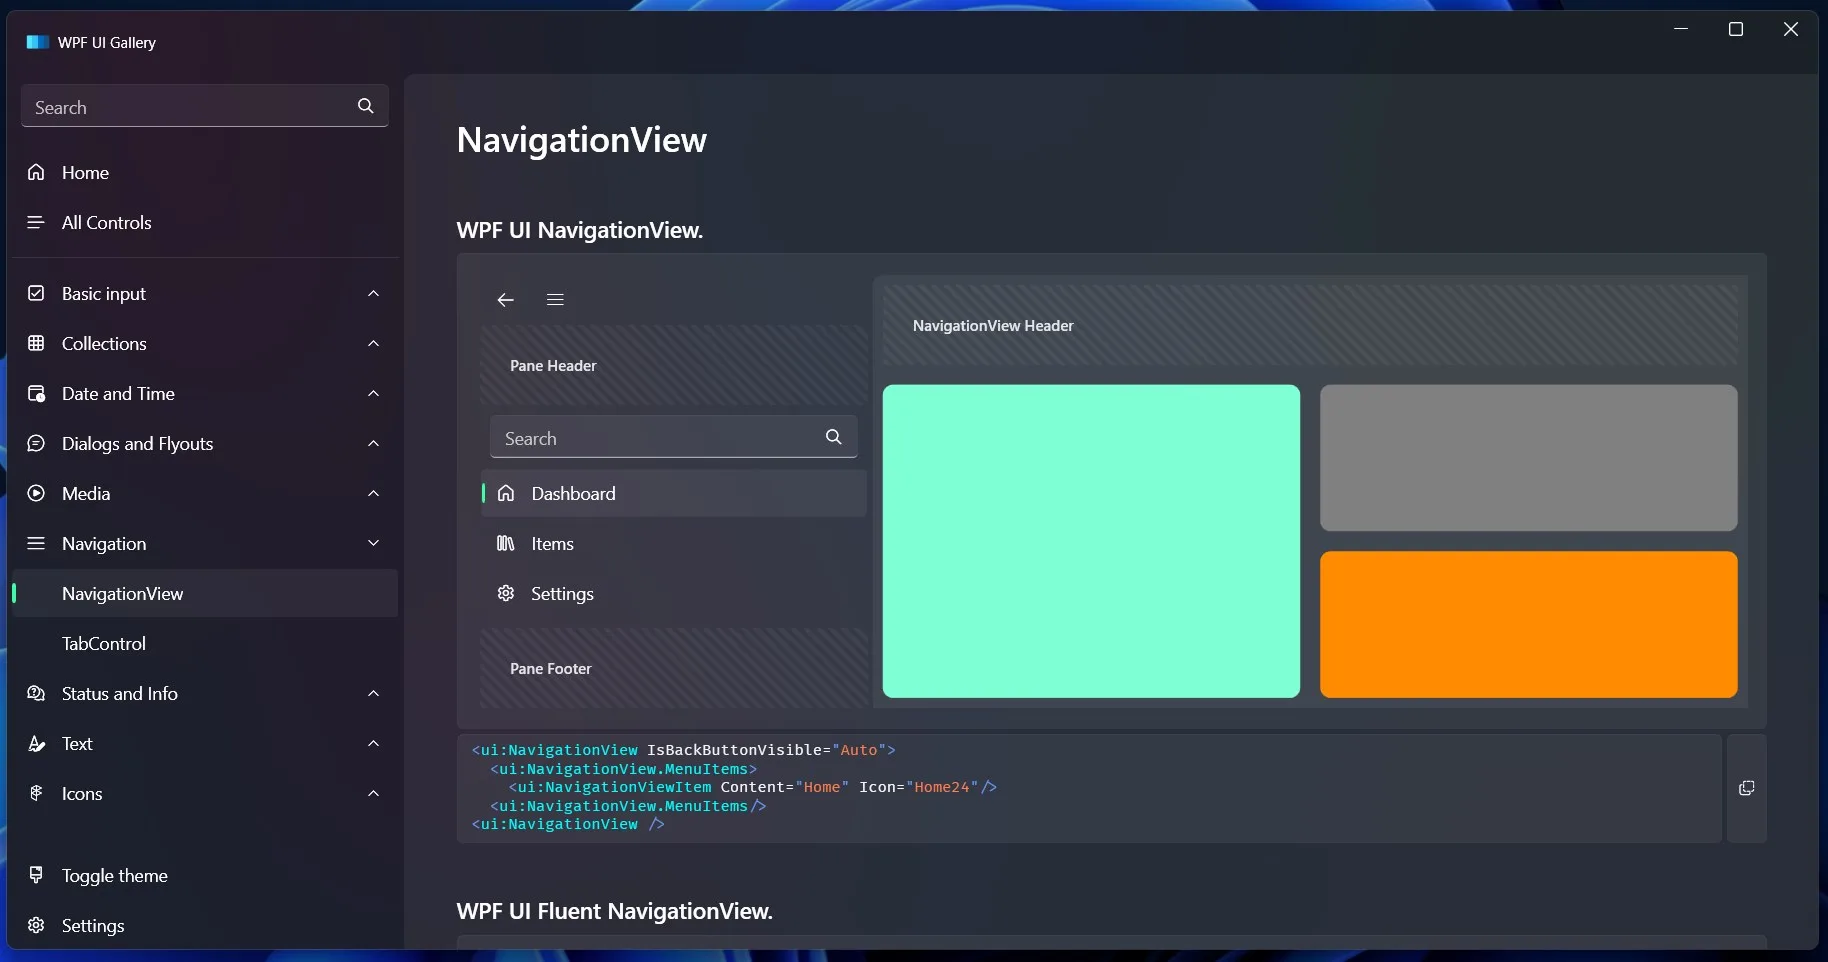Click the Dashboard home icon in demo pane
Screen dimensions: 1828x962
506,493
